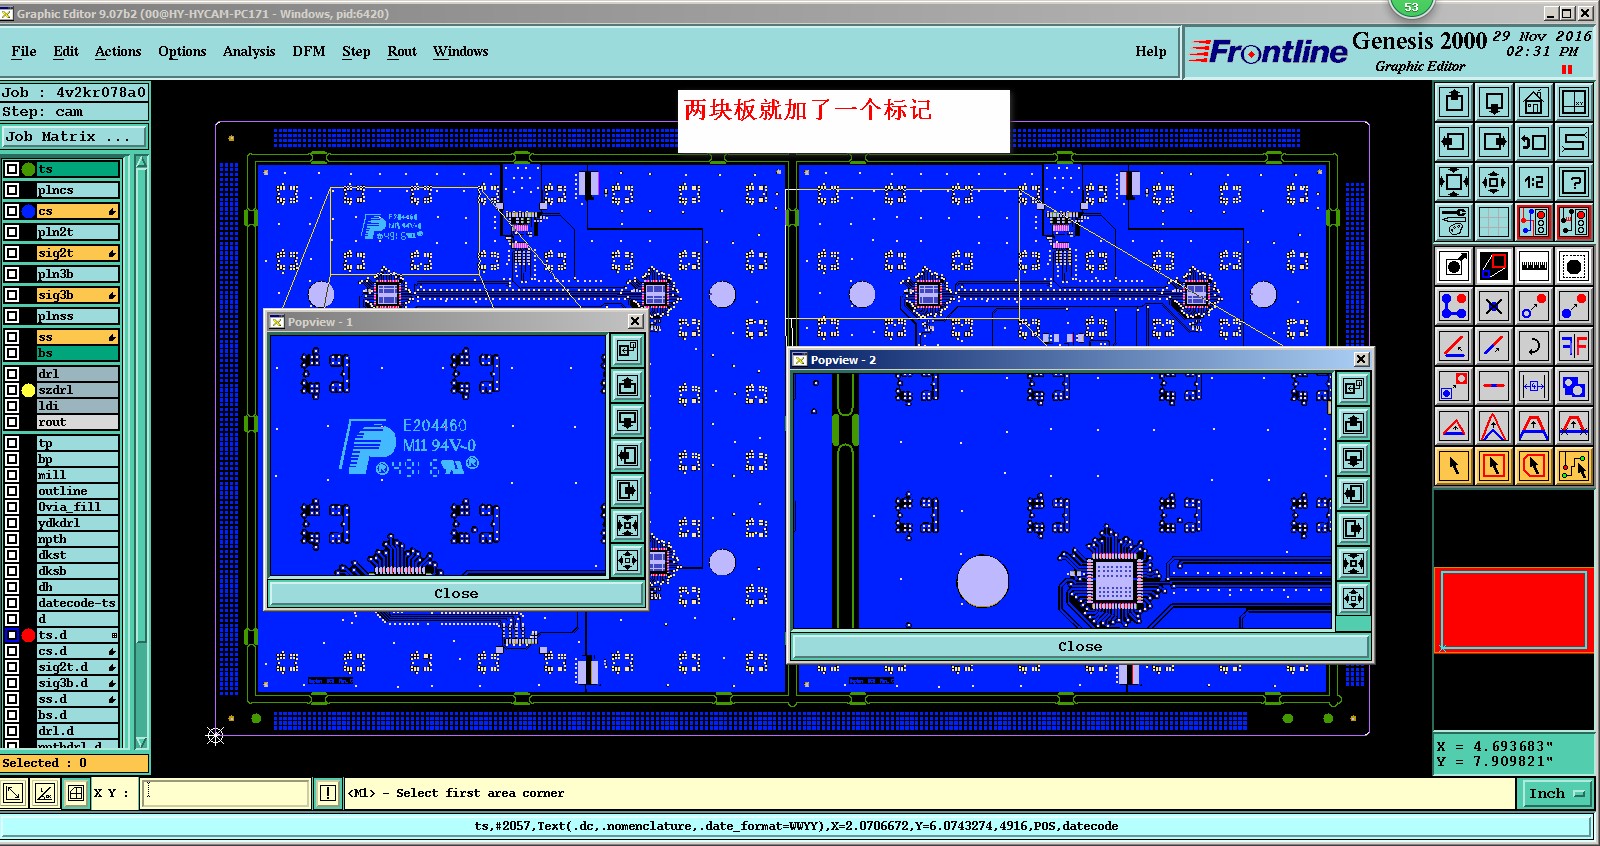The width and height of the screenshot is (1600, 846).
Task: Expand the Job Matrix button
Action: click(x=73, y=136)
